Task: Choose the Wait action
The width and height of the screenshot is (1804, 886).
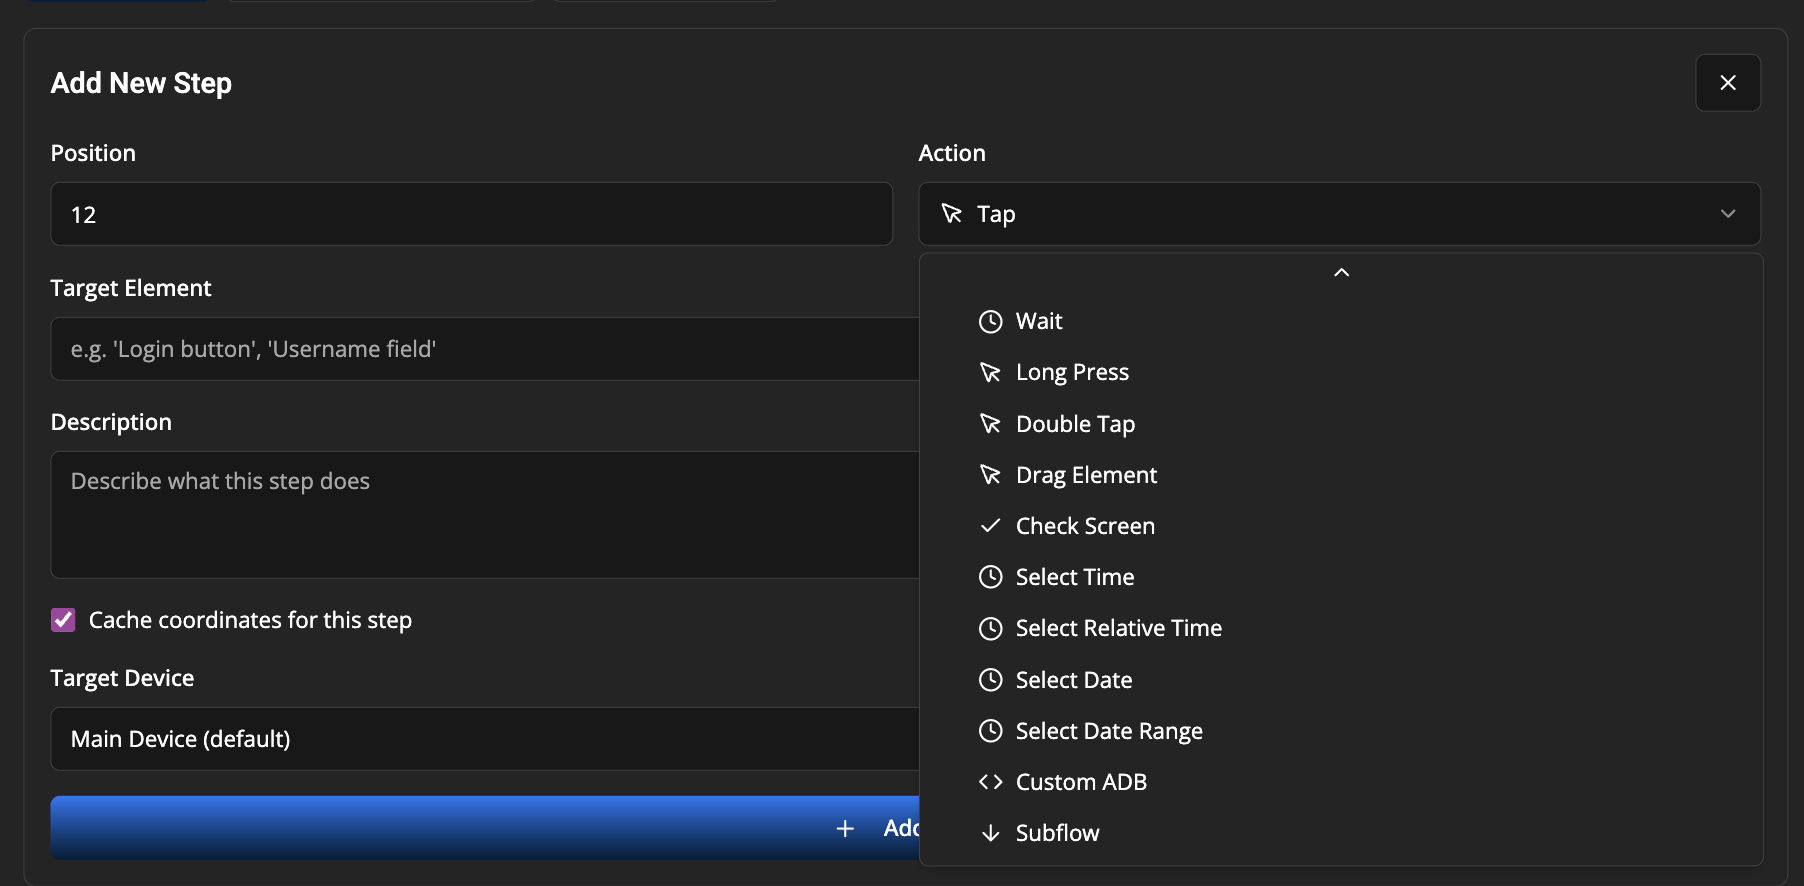Action: (1340, 321)
